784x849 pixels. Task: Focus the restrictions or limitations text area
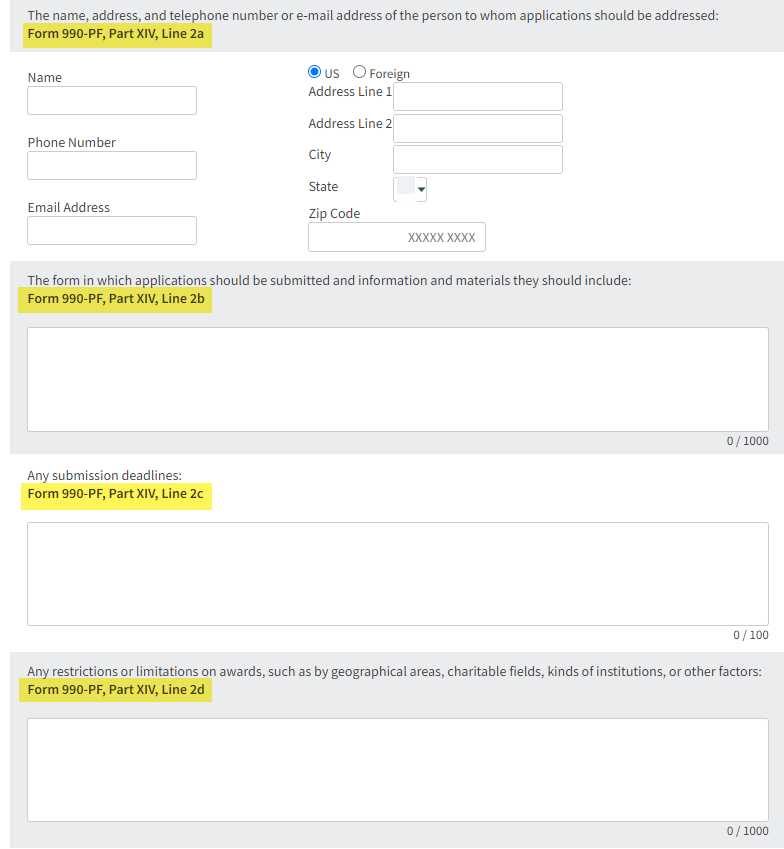[398, 770]
